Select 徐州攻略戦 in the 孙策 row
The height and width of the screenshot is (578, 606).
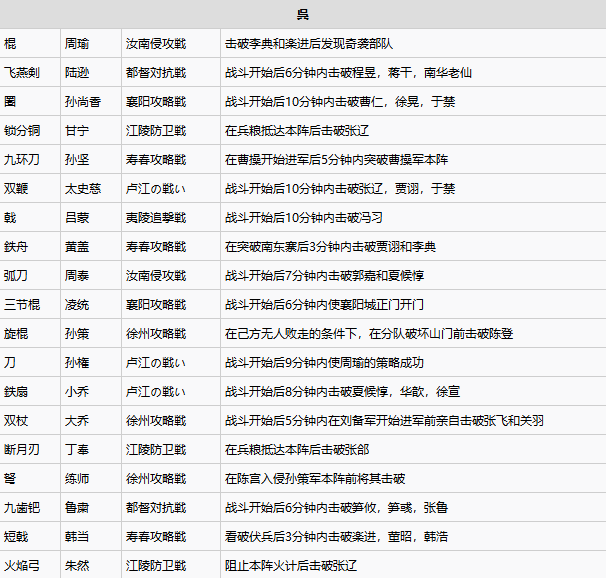coord(156,333)
